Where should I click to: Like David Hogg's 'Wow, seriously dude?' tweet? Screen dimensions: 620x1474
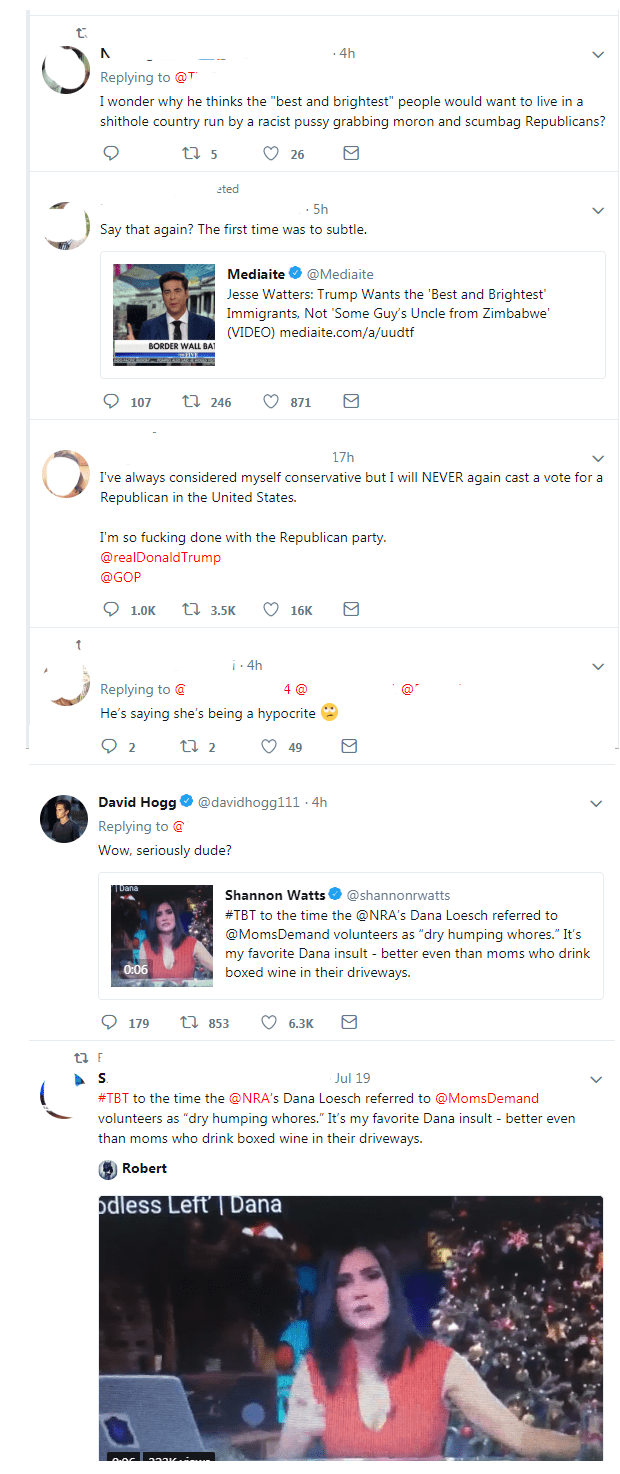tap(268, 1022)
